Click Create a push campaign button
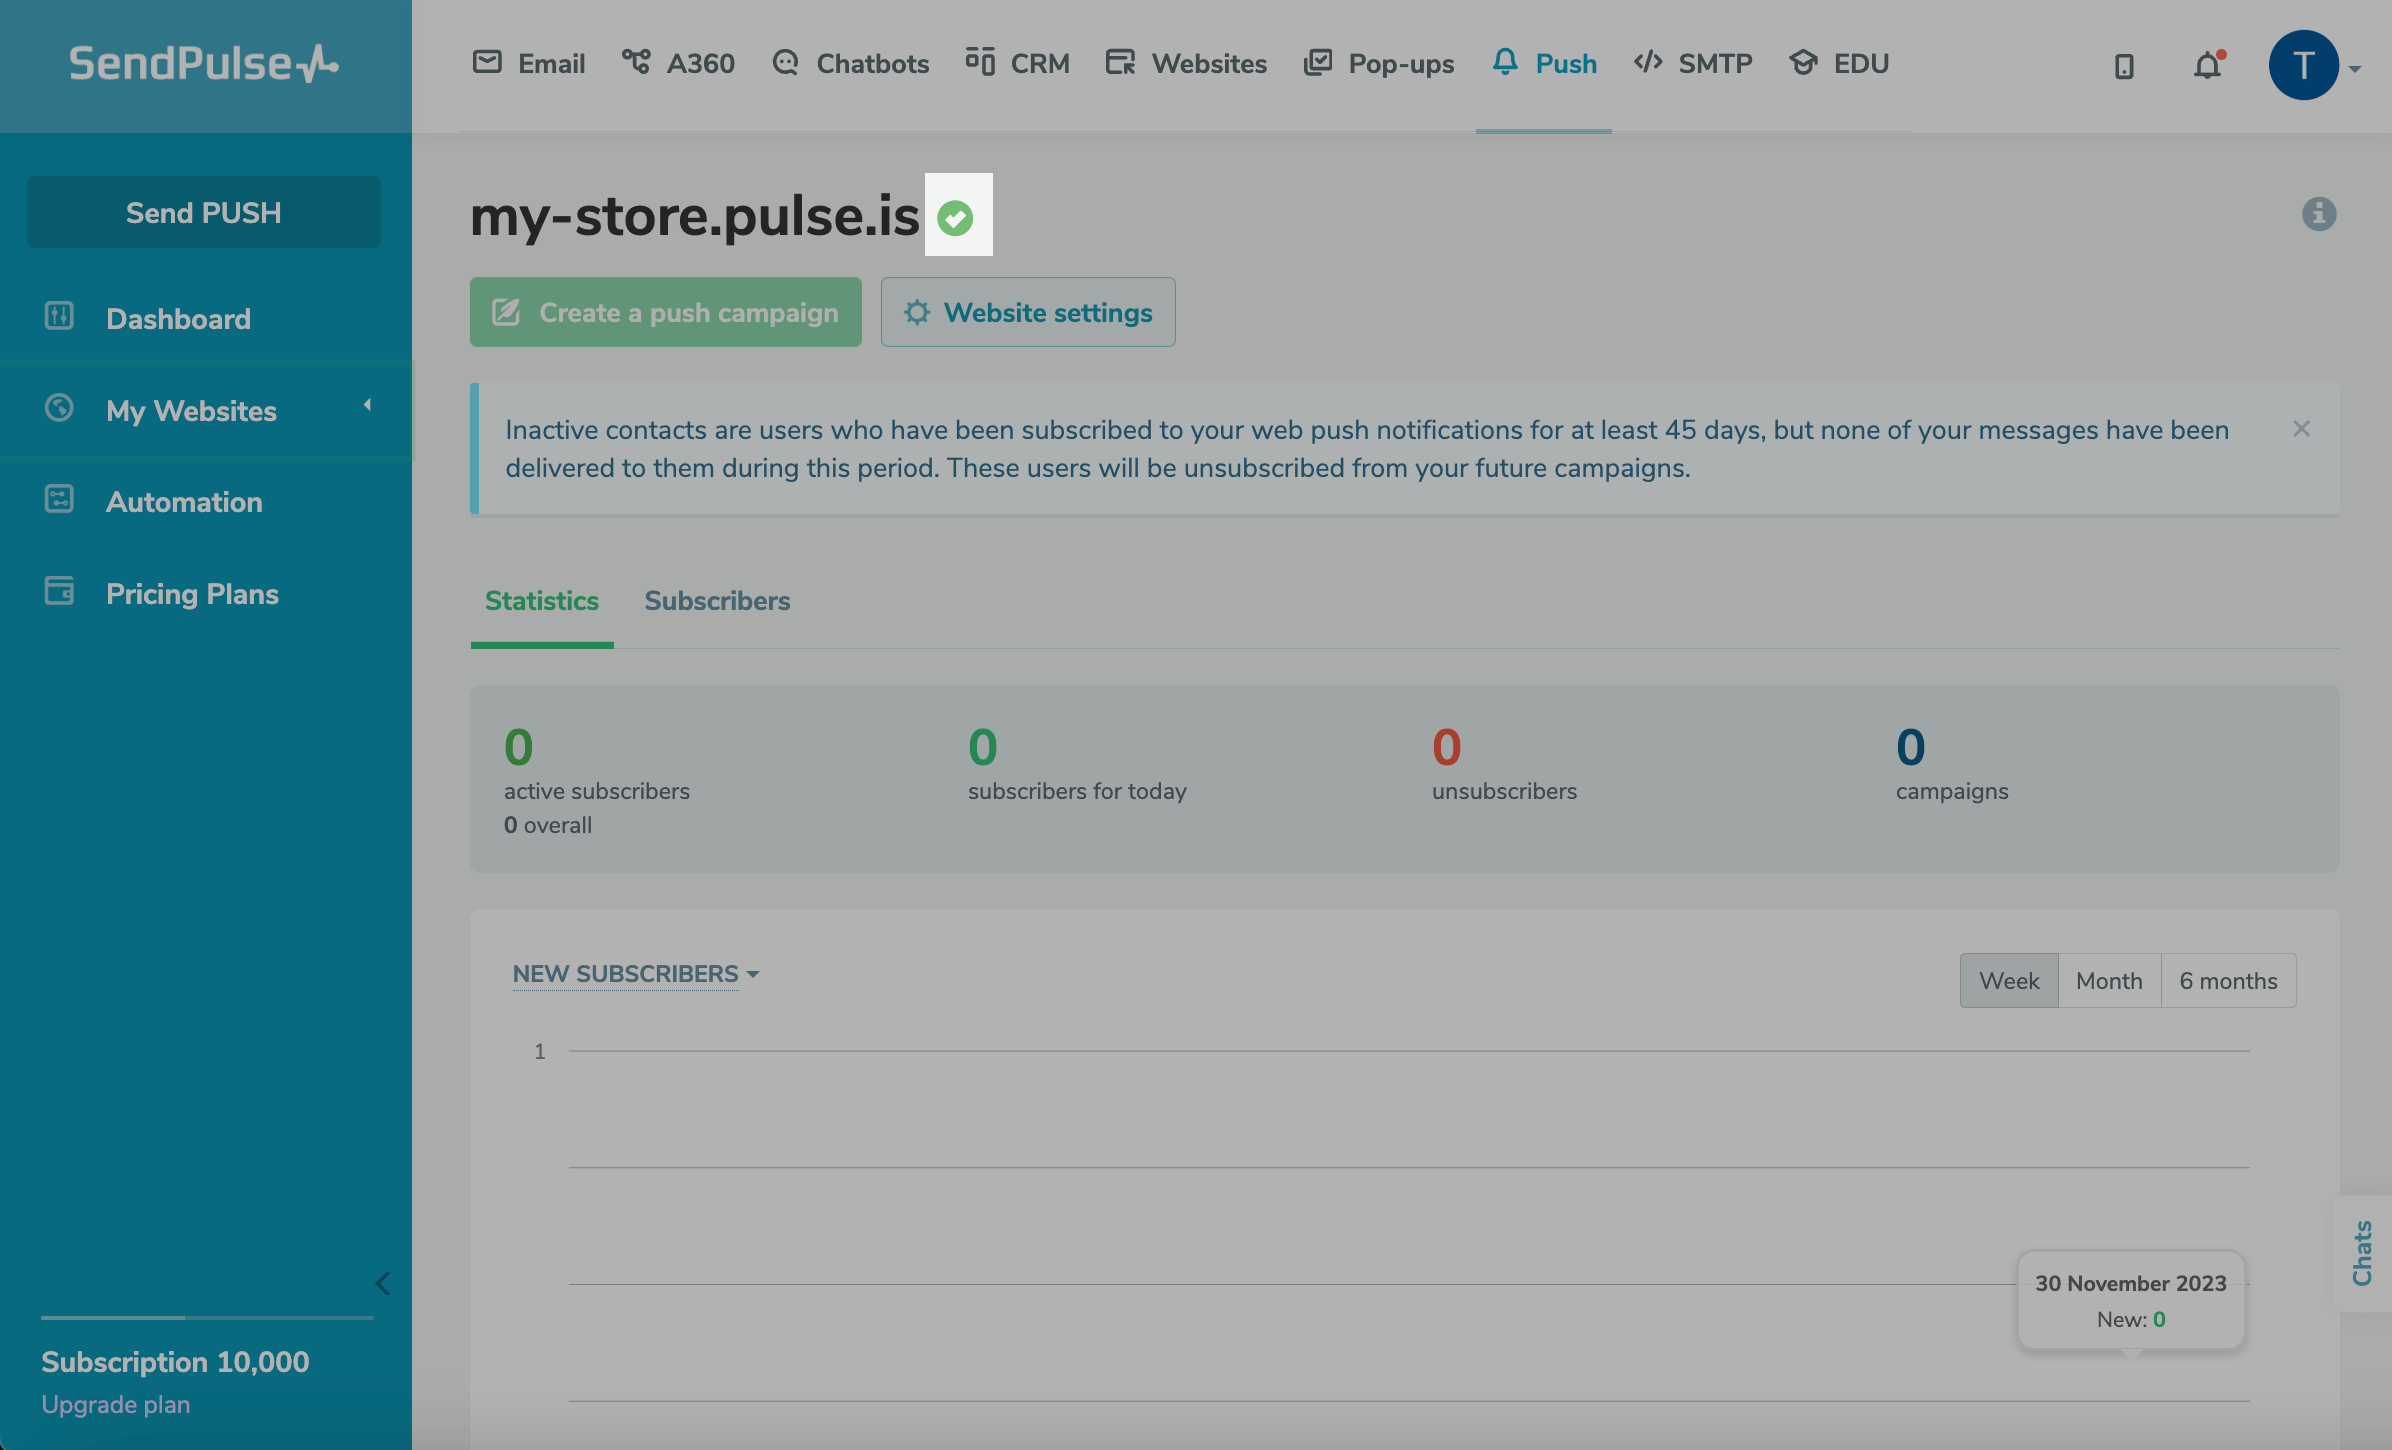Viewport: 2392px width, 1450px height. [666, 313]
